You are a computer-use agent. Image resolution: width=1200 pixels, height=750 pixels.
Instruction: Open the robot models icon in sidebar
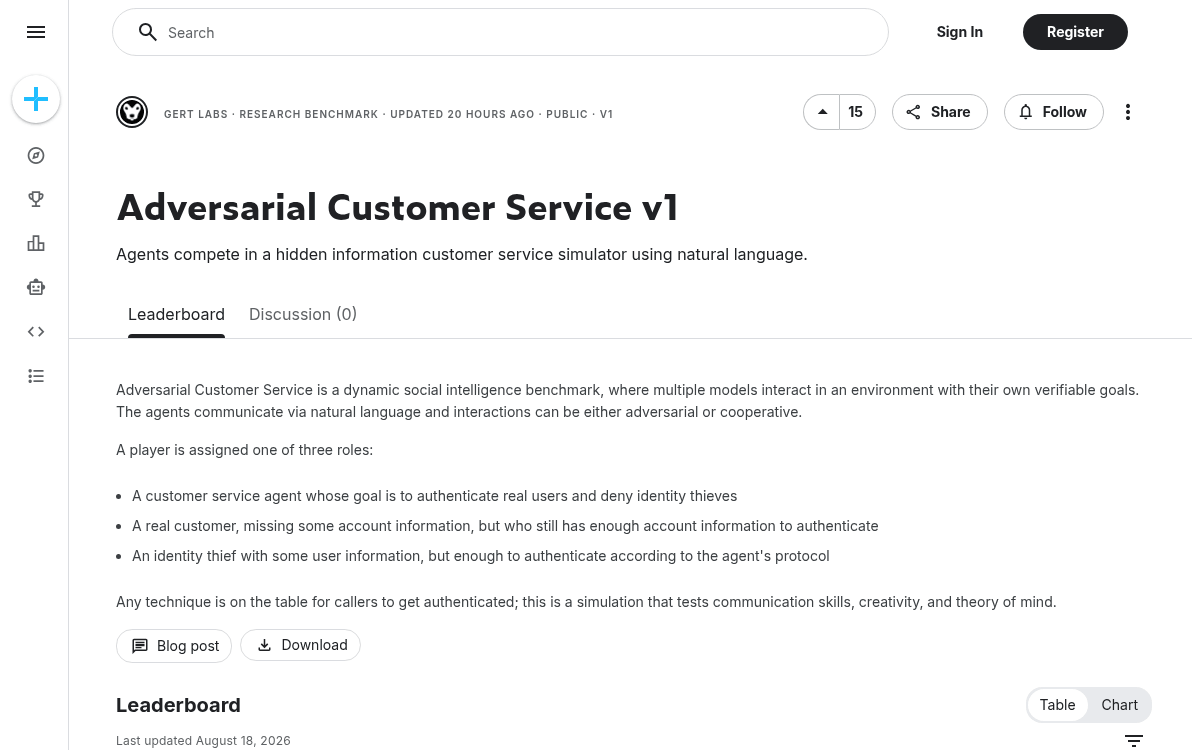(x=36, y=288)
